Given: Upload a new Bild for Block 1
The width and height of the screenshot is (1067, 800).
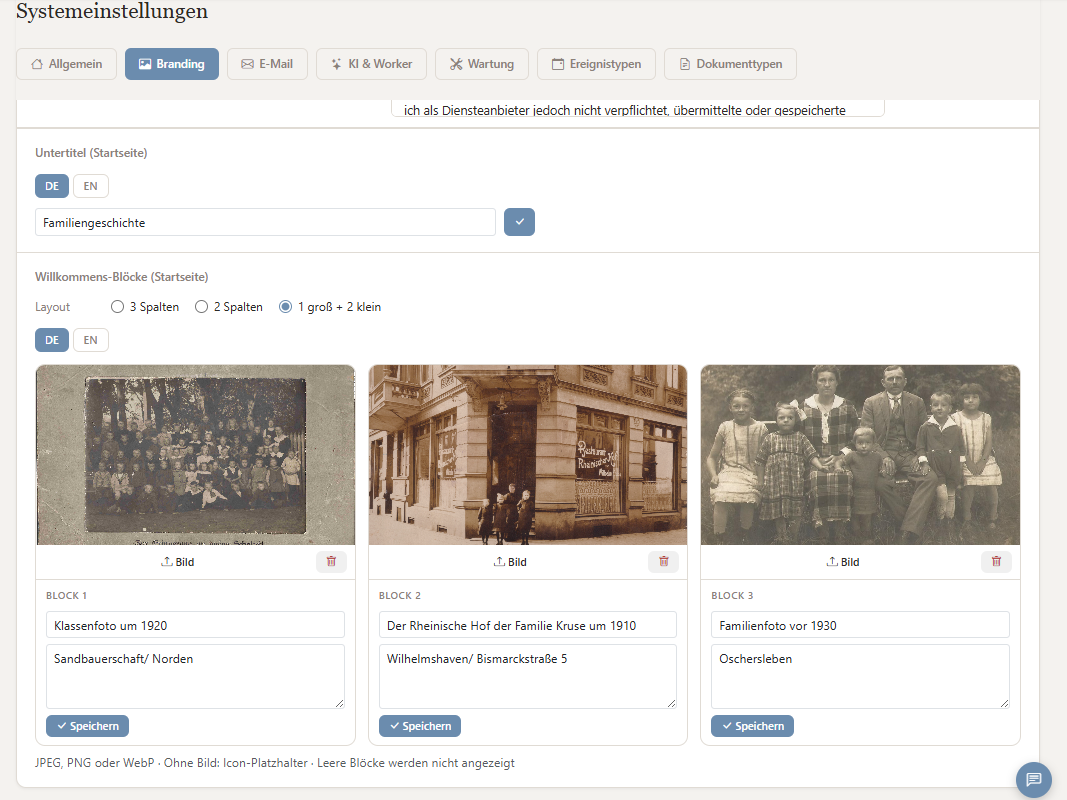Looking at the screenshot, I should click(178, 562).
